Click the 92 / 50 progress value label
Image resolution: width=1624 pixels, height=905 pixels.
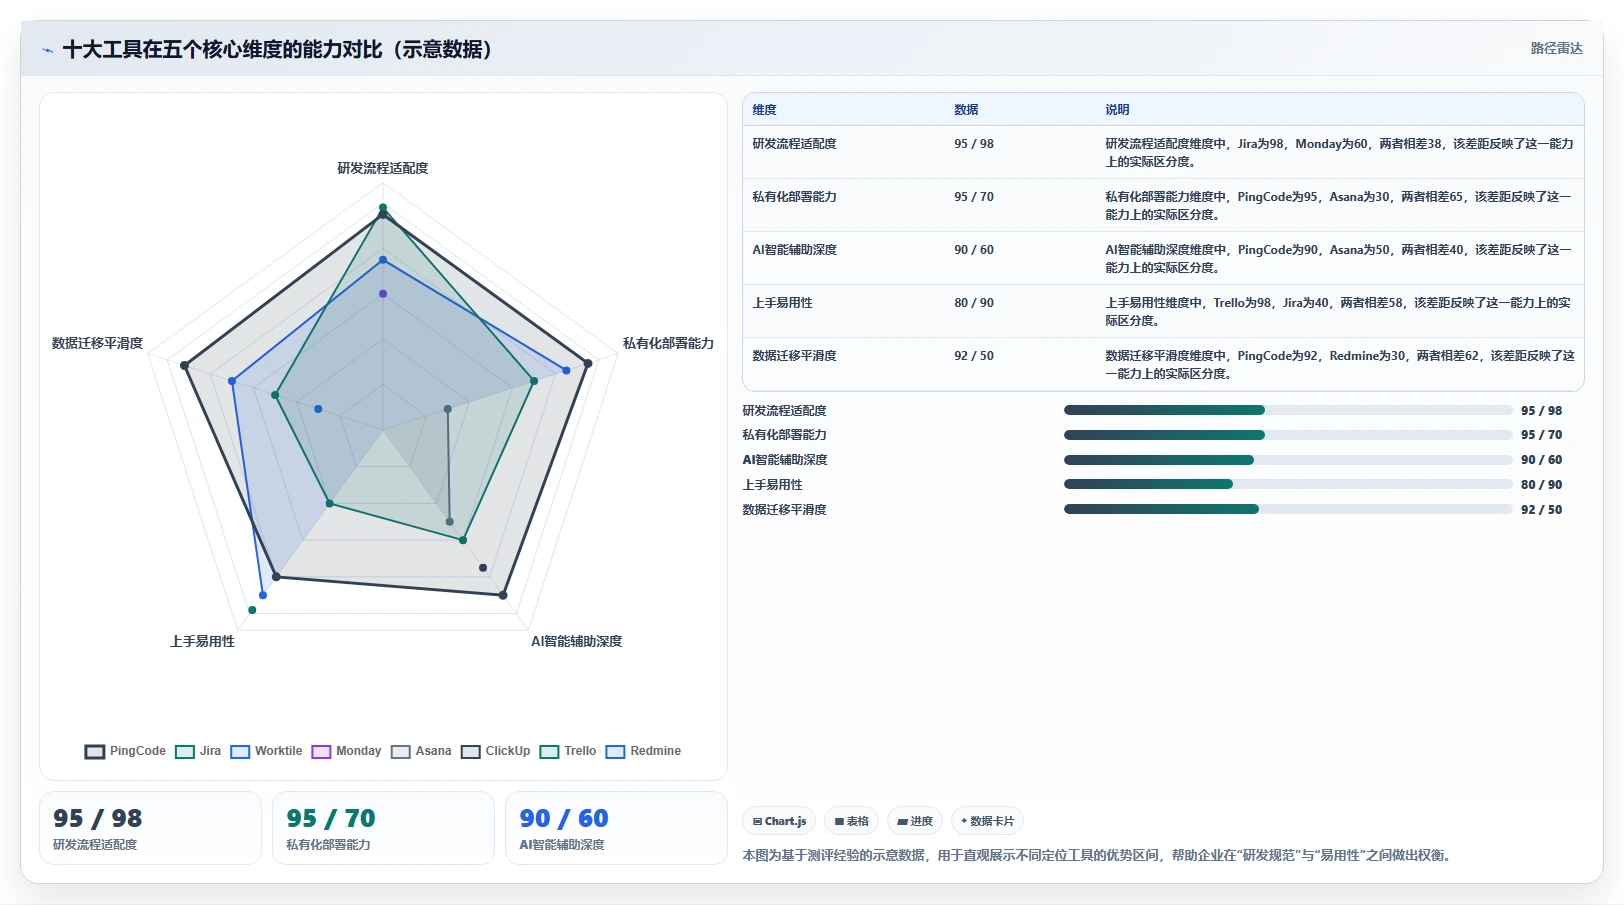(1541, 510)
